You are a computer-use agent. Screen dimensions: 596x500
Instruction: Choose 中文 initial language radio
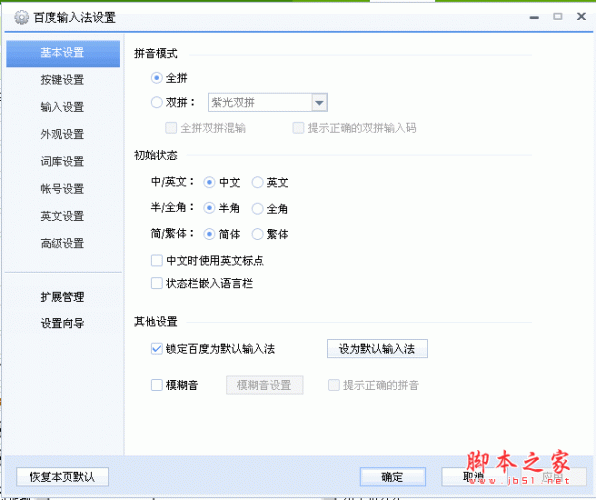209,183
